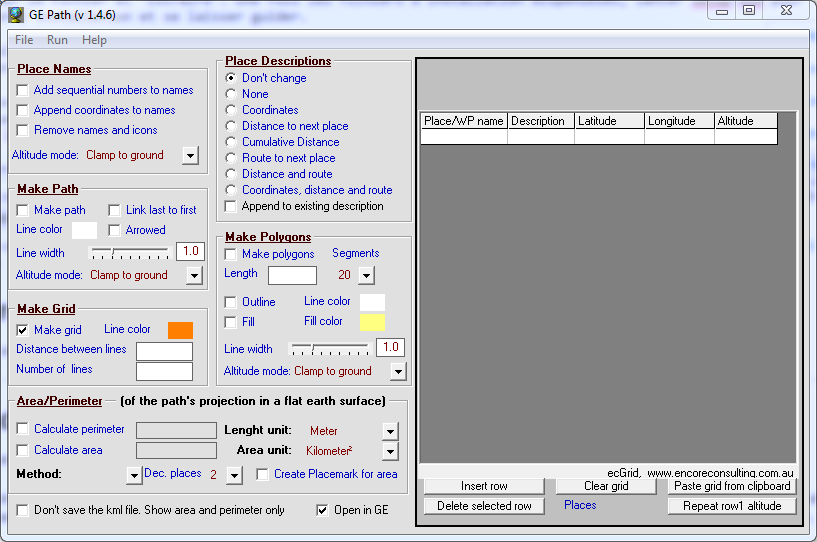This screenshot has height=542, width=817.
Task: Expand Place Names altitude mode dropdown
Action: pos(191,155)
